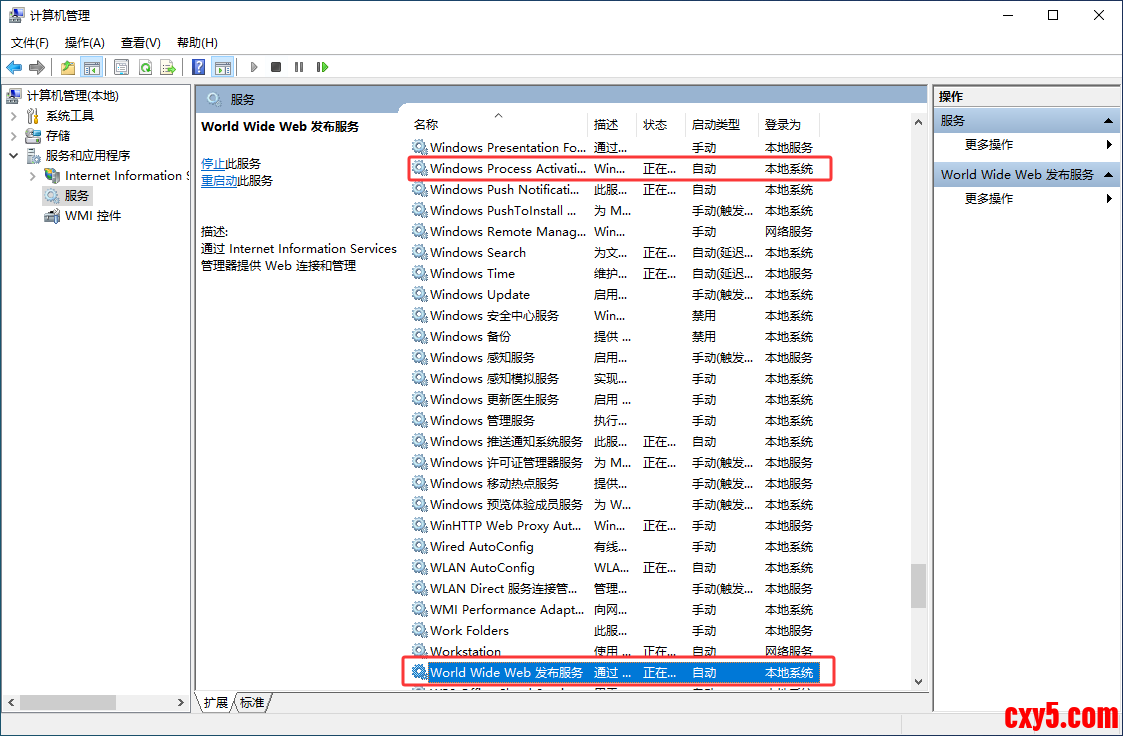Open 更多操作 submenu under World Wide Web

pyautogui.click(x=1028, y=198)
